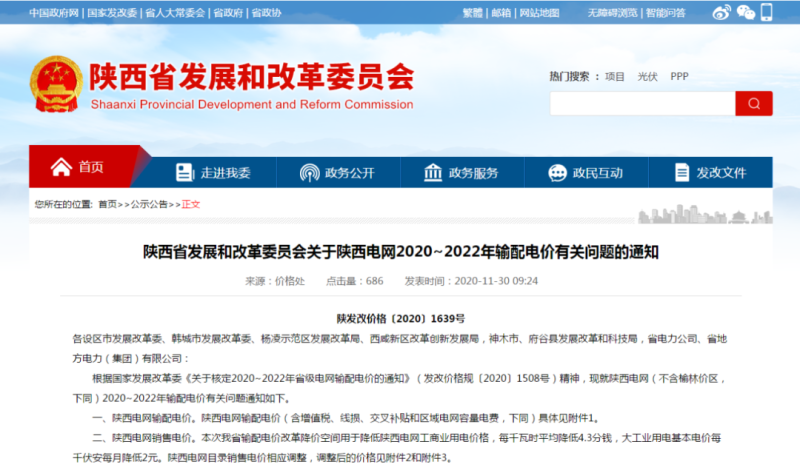The image size is (800, 470).
Task: Click breadcrumb link 首页
Action: [107, 204]
